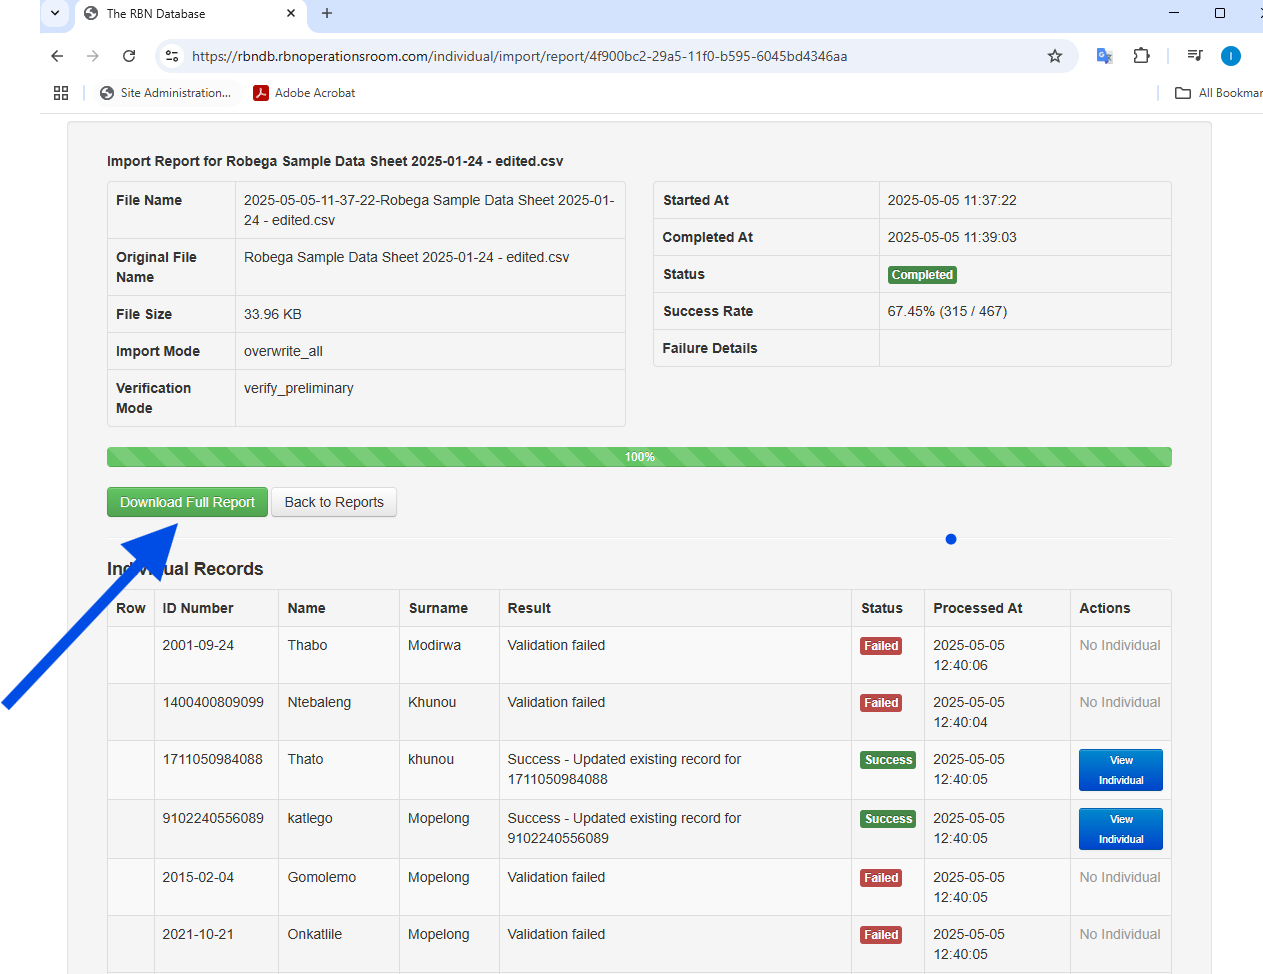The width and height of the screenshot is (1263, 974).
Task: Click the URL address field
Action: 600,56
